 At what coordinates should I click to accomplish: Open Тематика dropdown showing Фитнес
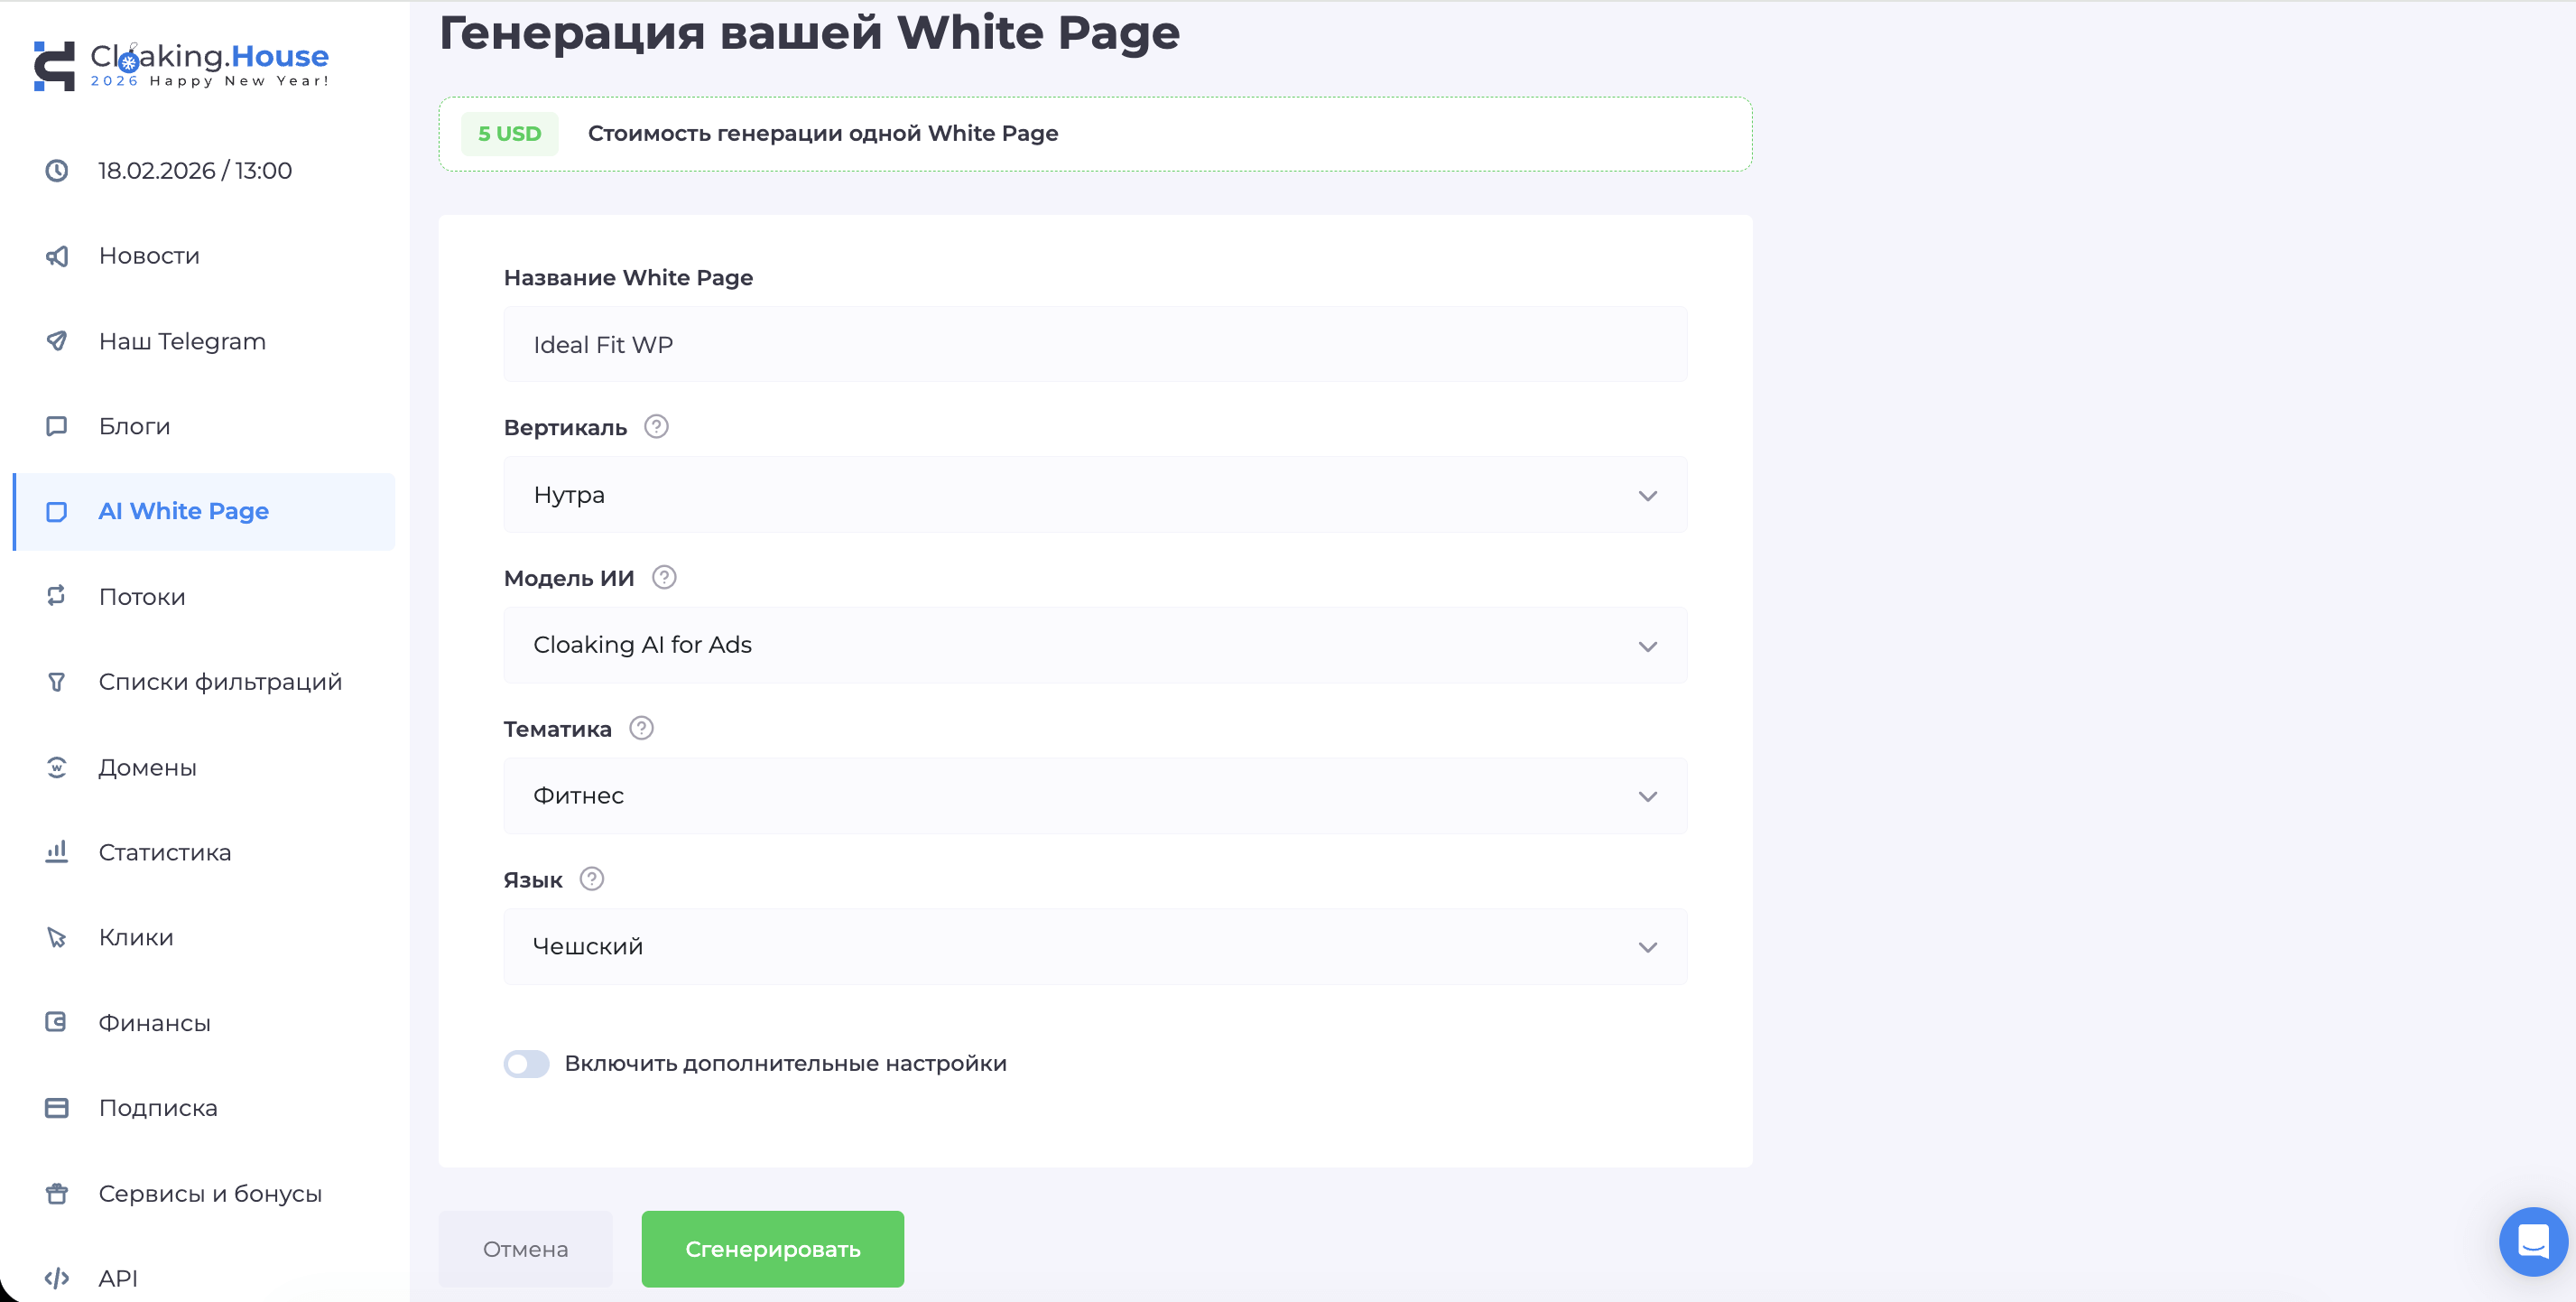pos(1095,796)
